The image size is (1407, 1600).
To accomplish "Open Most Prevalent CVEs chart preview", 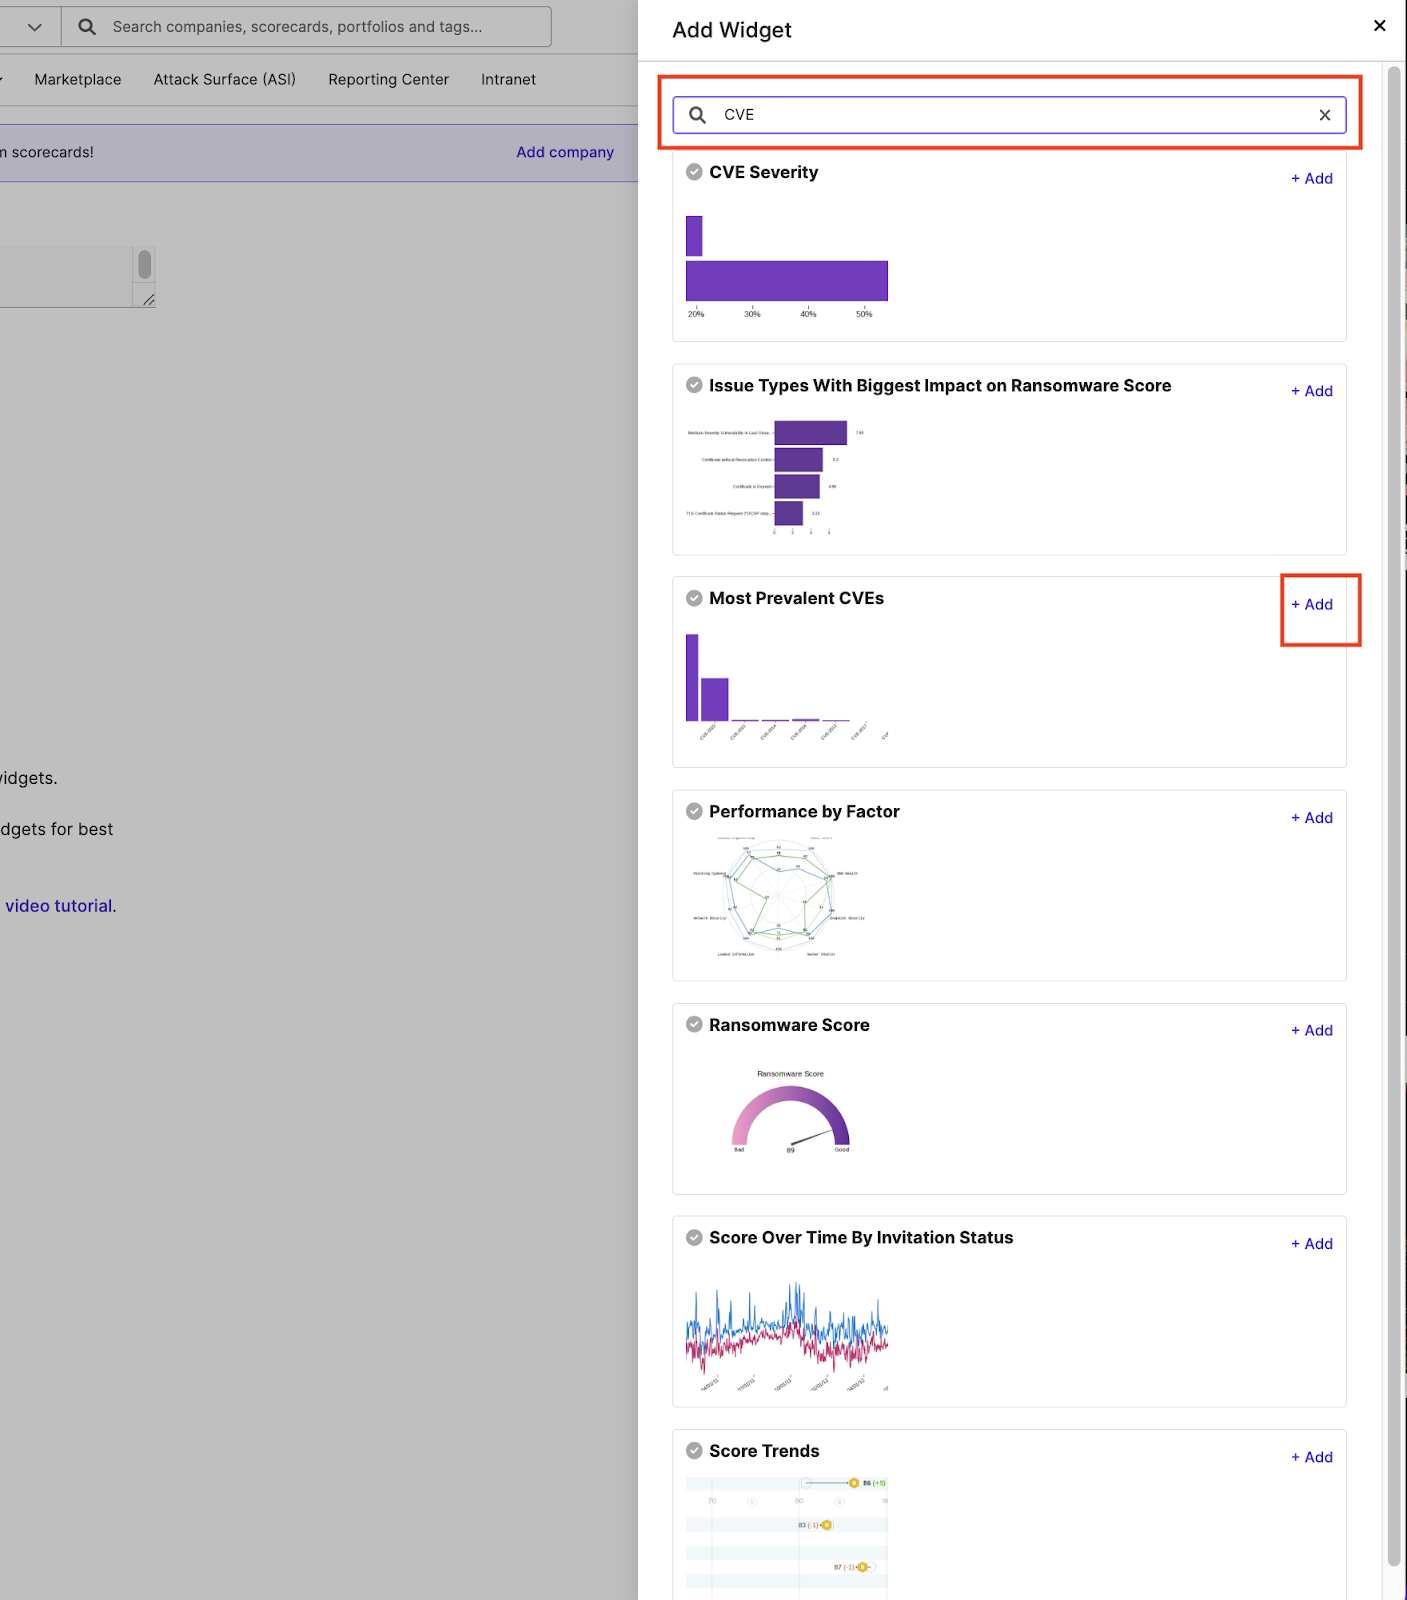I will coord(787,687).
